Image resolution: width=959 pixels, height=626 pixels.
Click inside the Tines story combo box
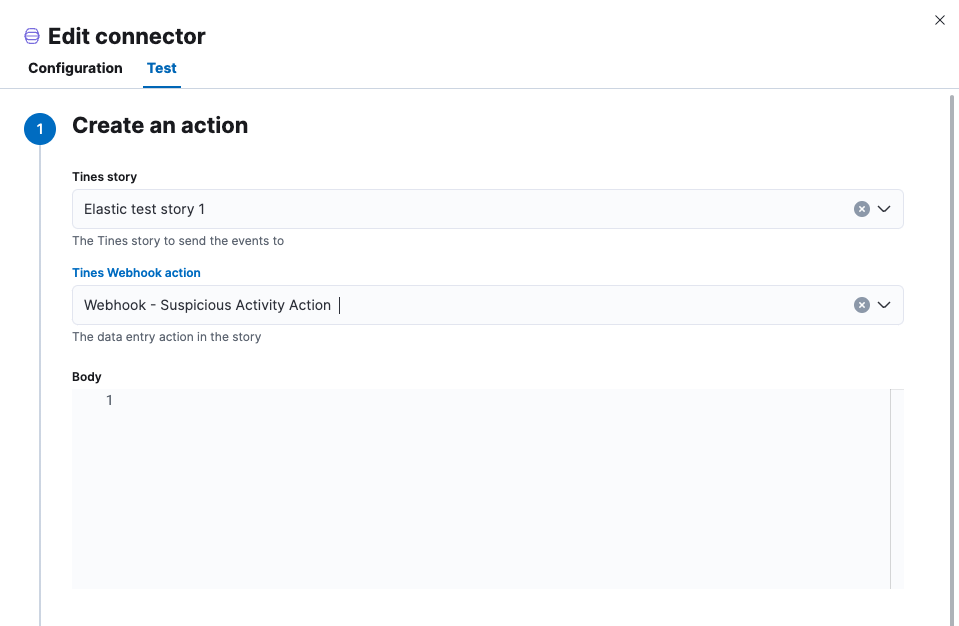(450, 209)
